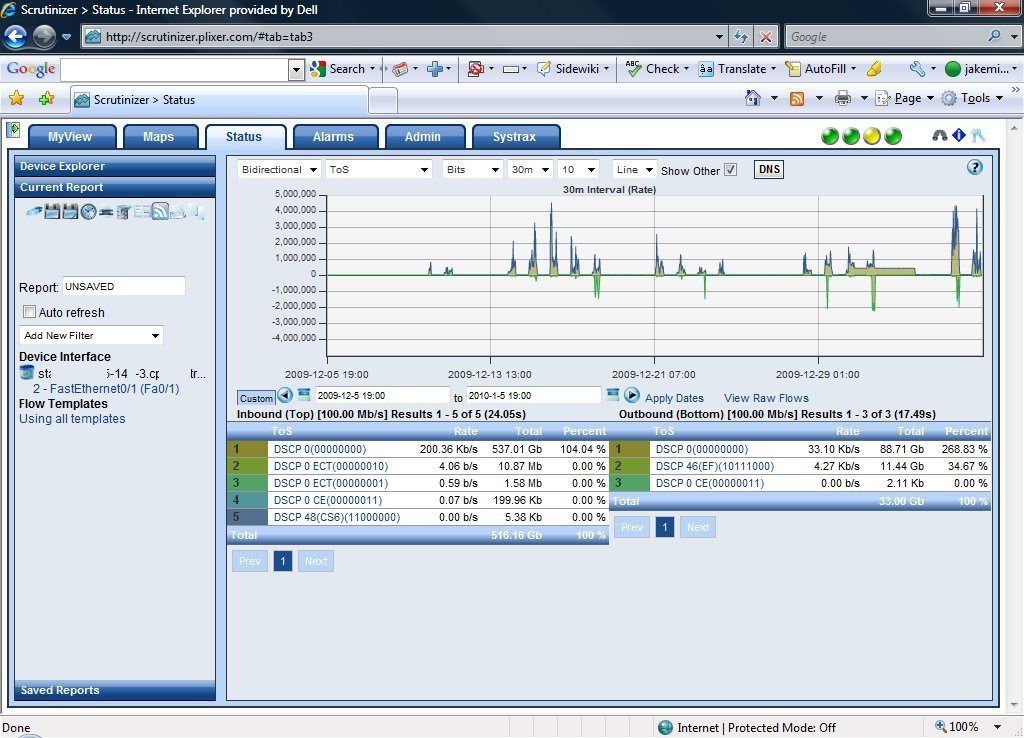
Task: Click outbound entry DSCP 46(EF)(10111000)
Action: tap(714, 466)
